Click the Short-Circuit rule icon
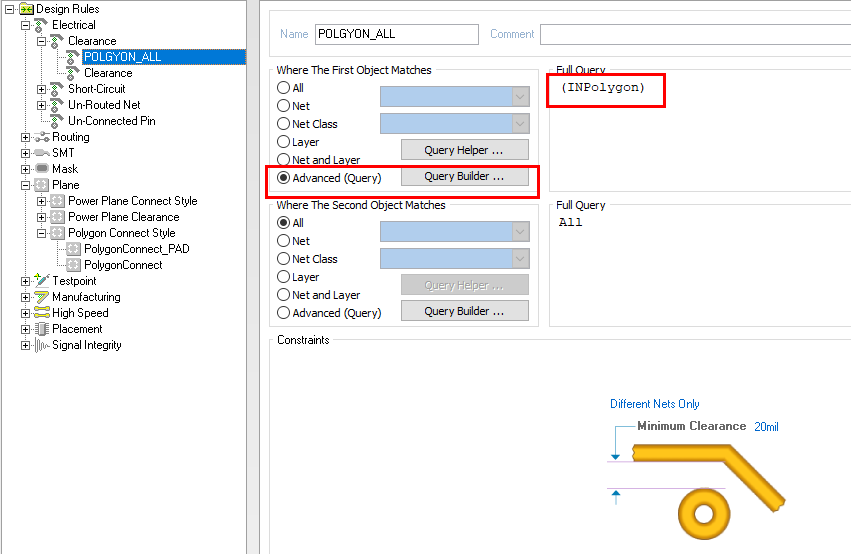Image resolution: width=851 pixels, height=554 pixels. [x=57, y=89]
